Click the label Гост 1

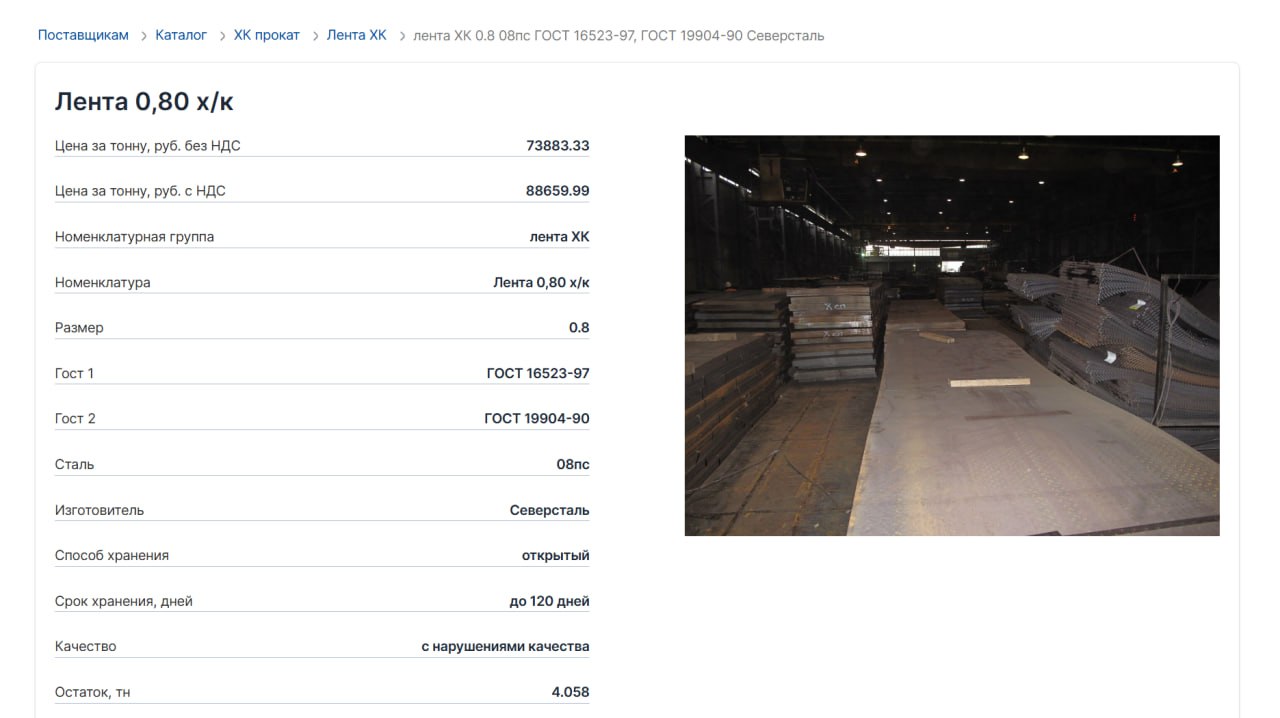[x=75, y=373]
